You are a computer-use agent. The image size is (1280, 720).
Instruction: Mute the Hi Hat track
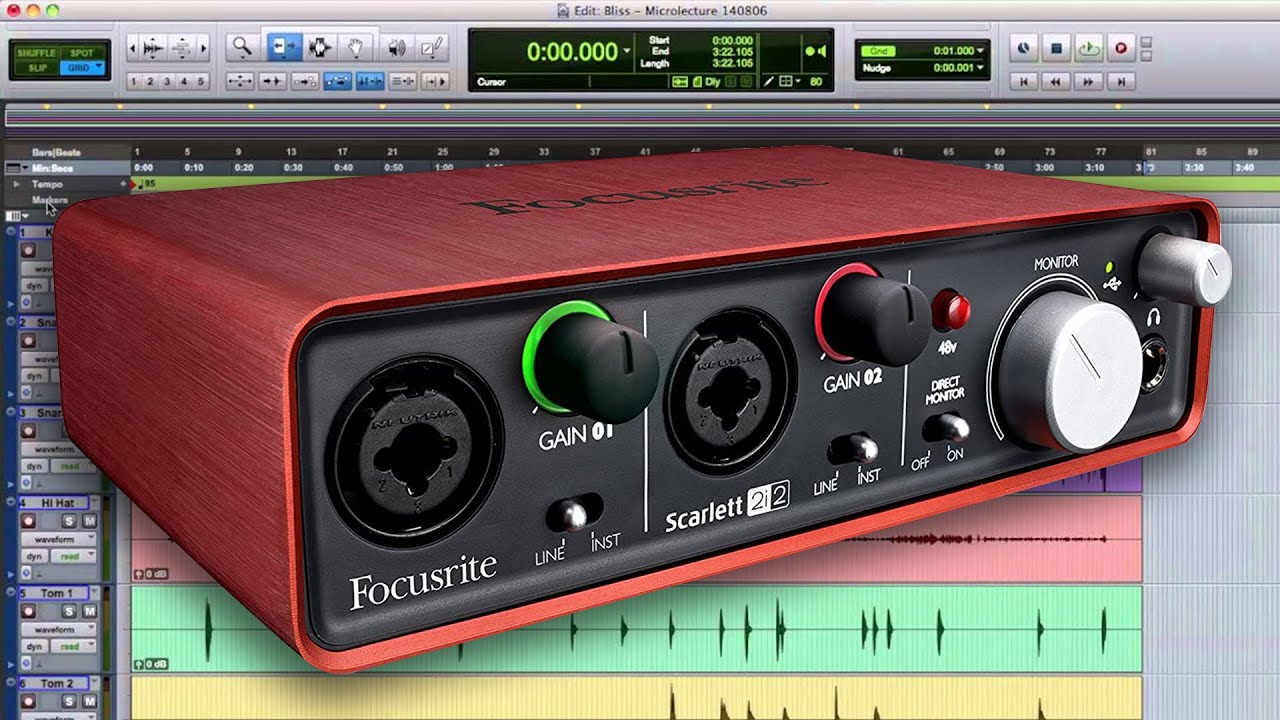coord(89,522)
